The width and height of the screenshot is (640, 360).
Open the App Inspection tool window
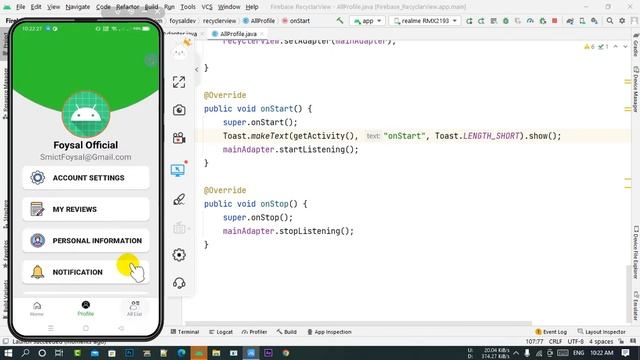point(329,332)
